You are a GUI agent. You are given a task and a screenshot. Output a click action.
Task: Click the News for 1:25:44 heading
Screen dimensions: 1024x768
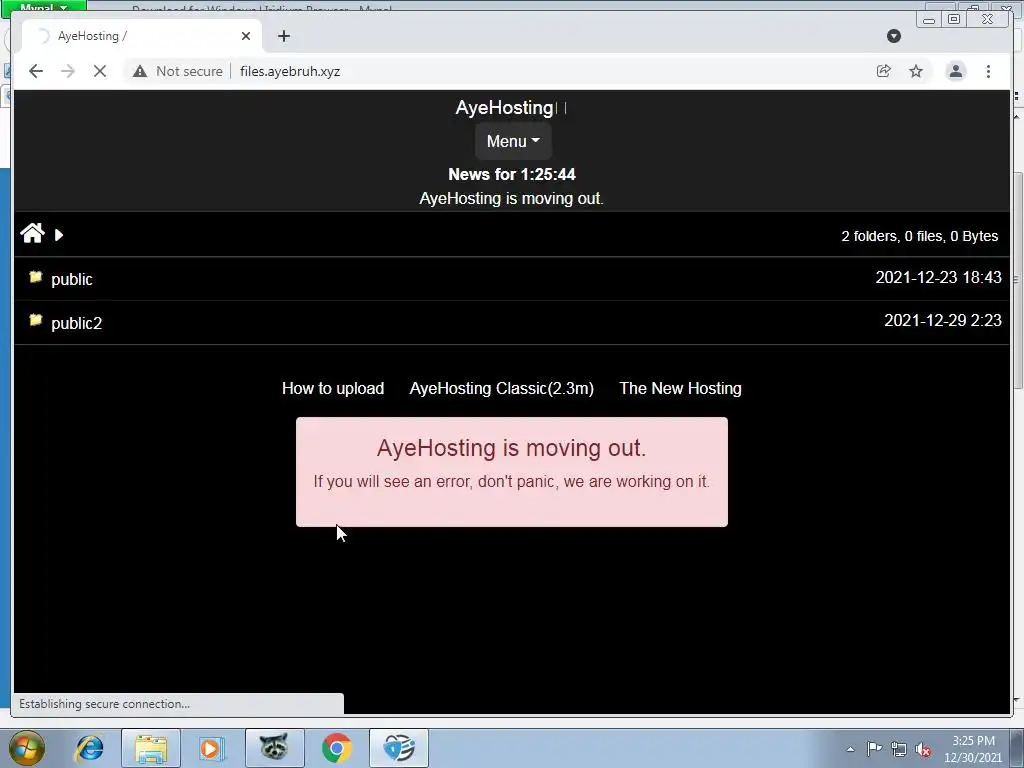point(512,174)
